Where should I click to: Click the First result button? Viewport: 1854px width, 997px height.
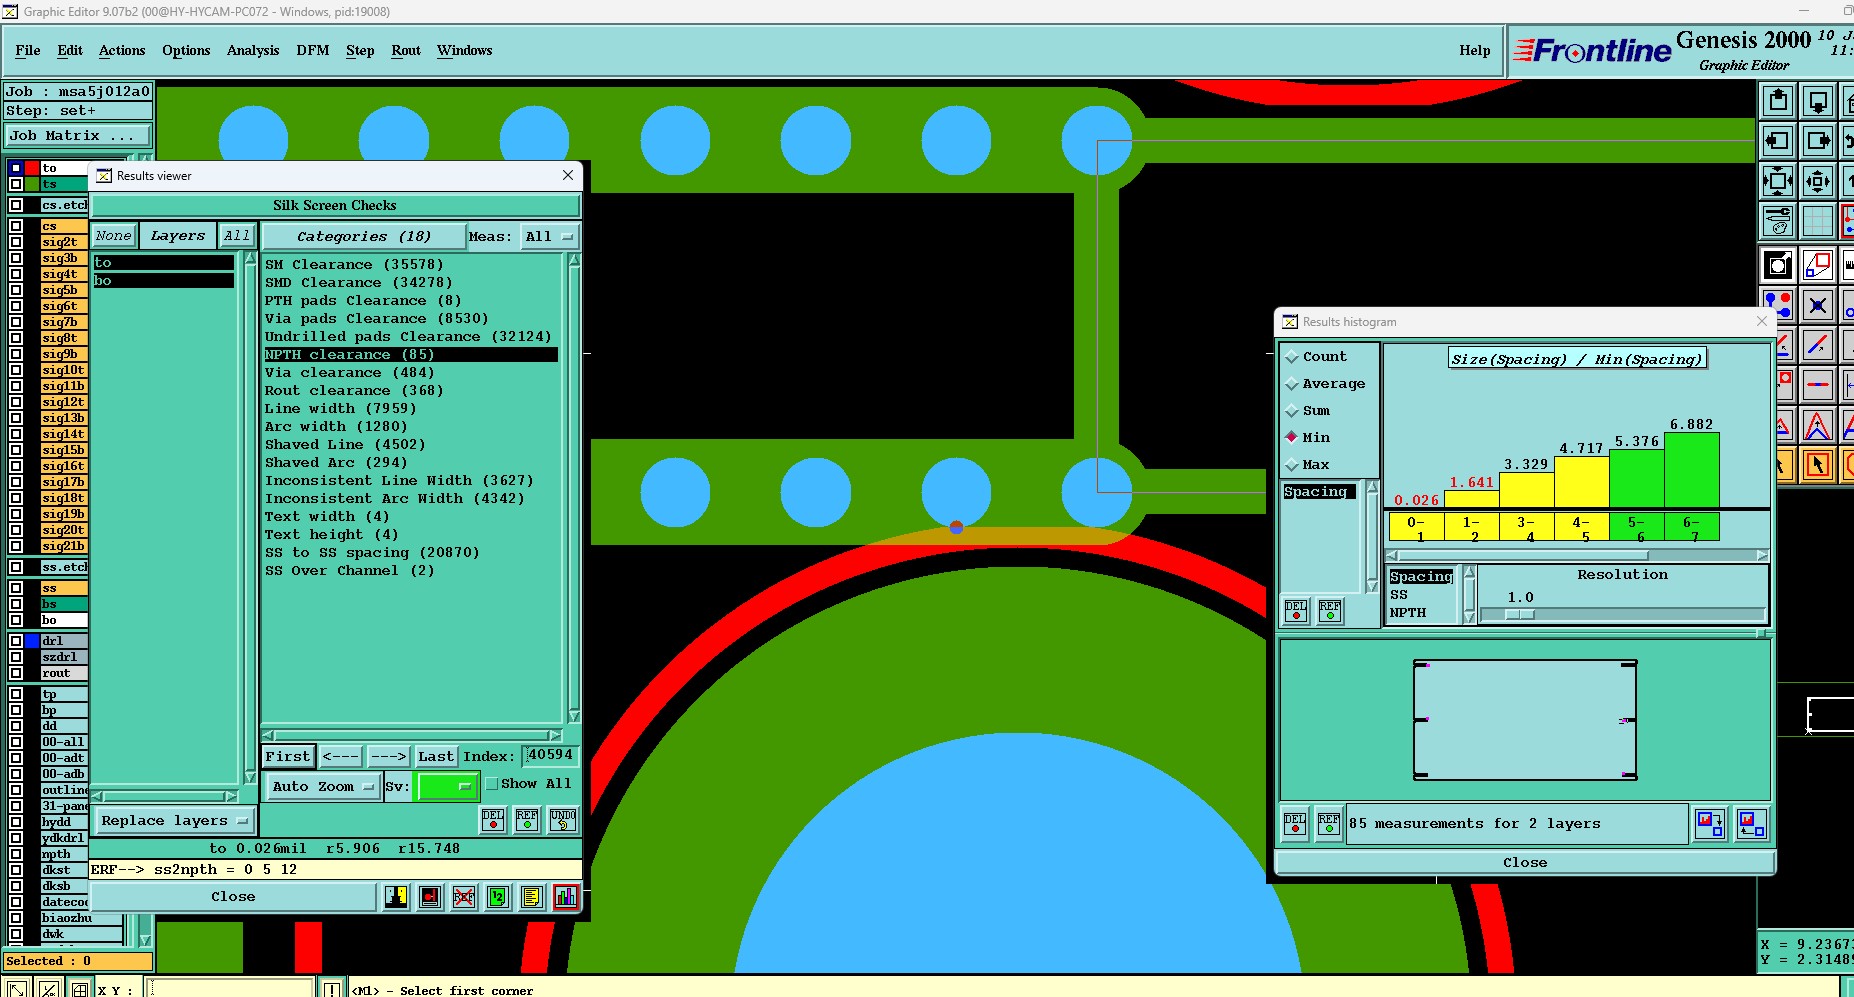pos(288,757)
